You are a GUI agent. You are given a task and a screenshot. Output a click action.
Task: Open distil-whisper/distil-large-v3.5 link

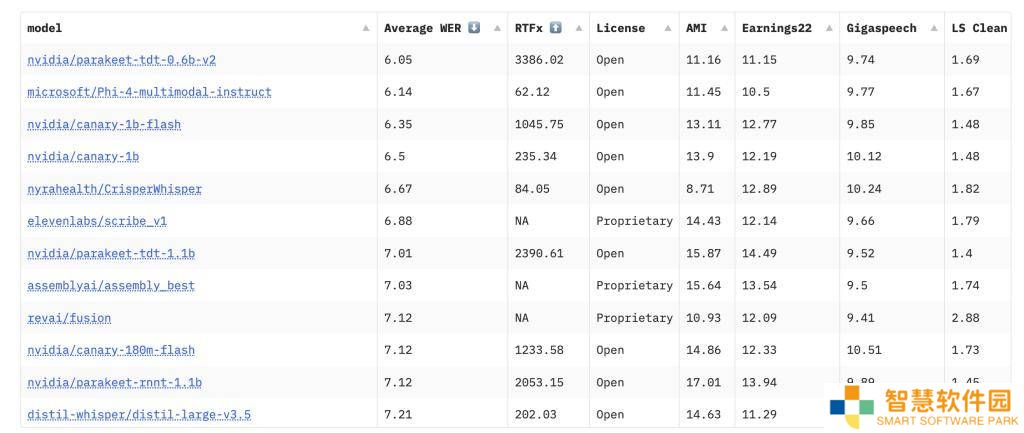click(x=139, y=415)
